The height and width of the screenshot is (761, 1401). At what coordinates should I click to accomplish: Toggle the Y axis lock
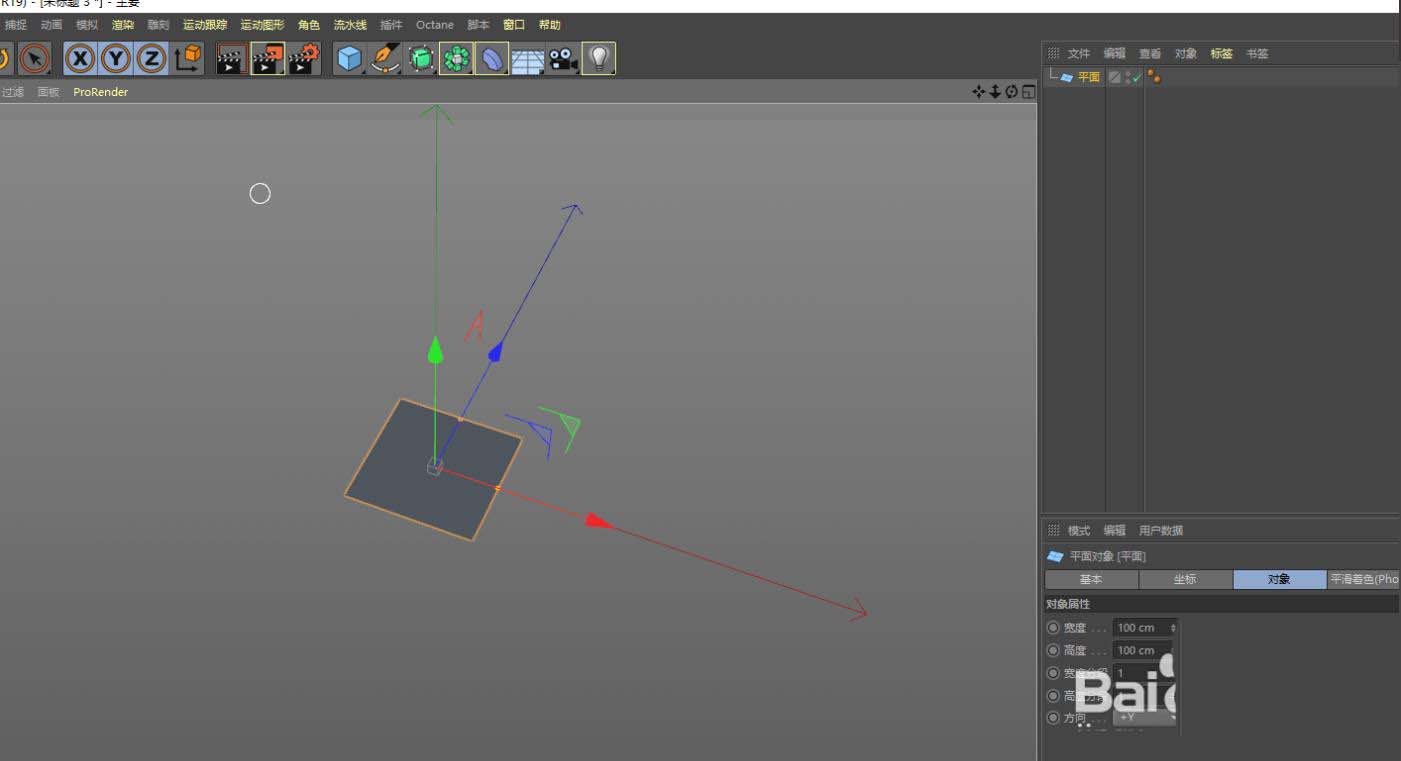(116, 59)
